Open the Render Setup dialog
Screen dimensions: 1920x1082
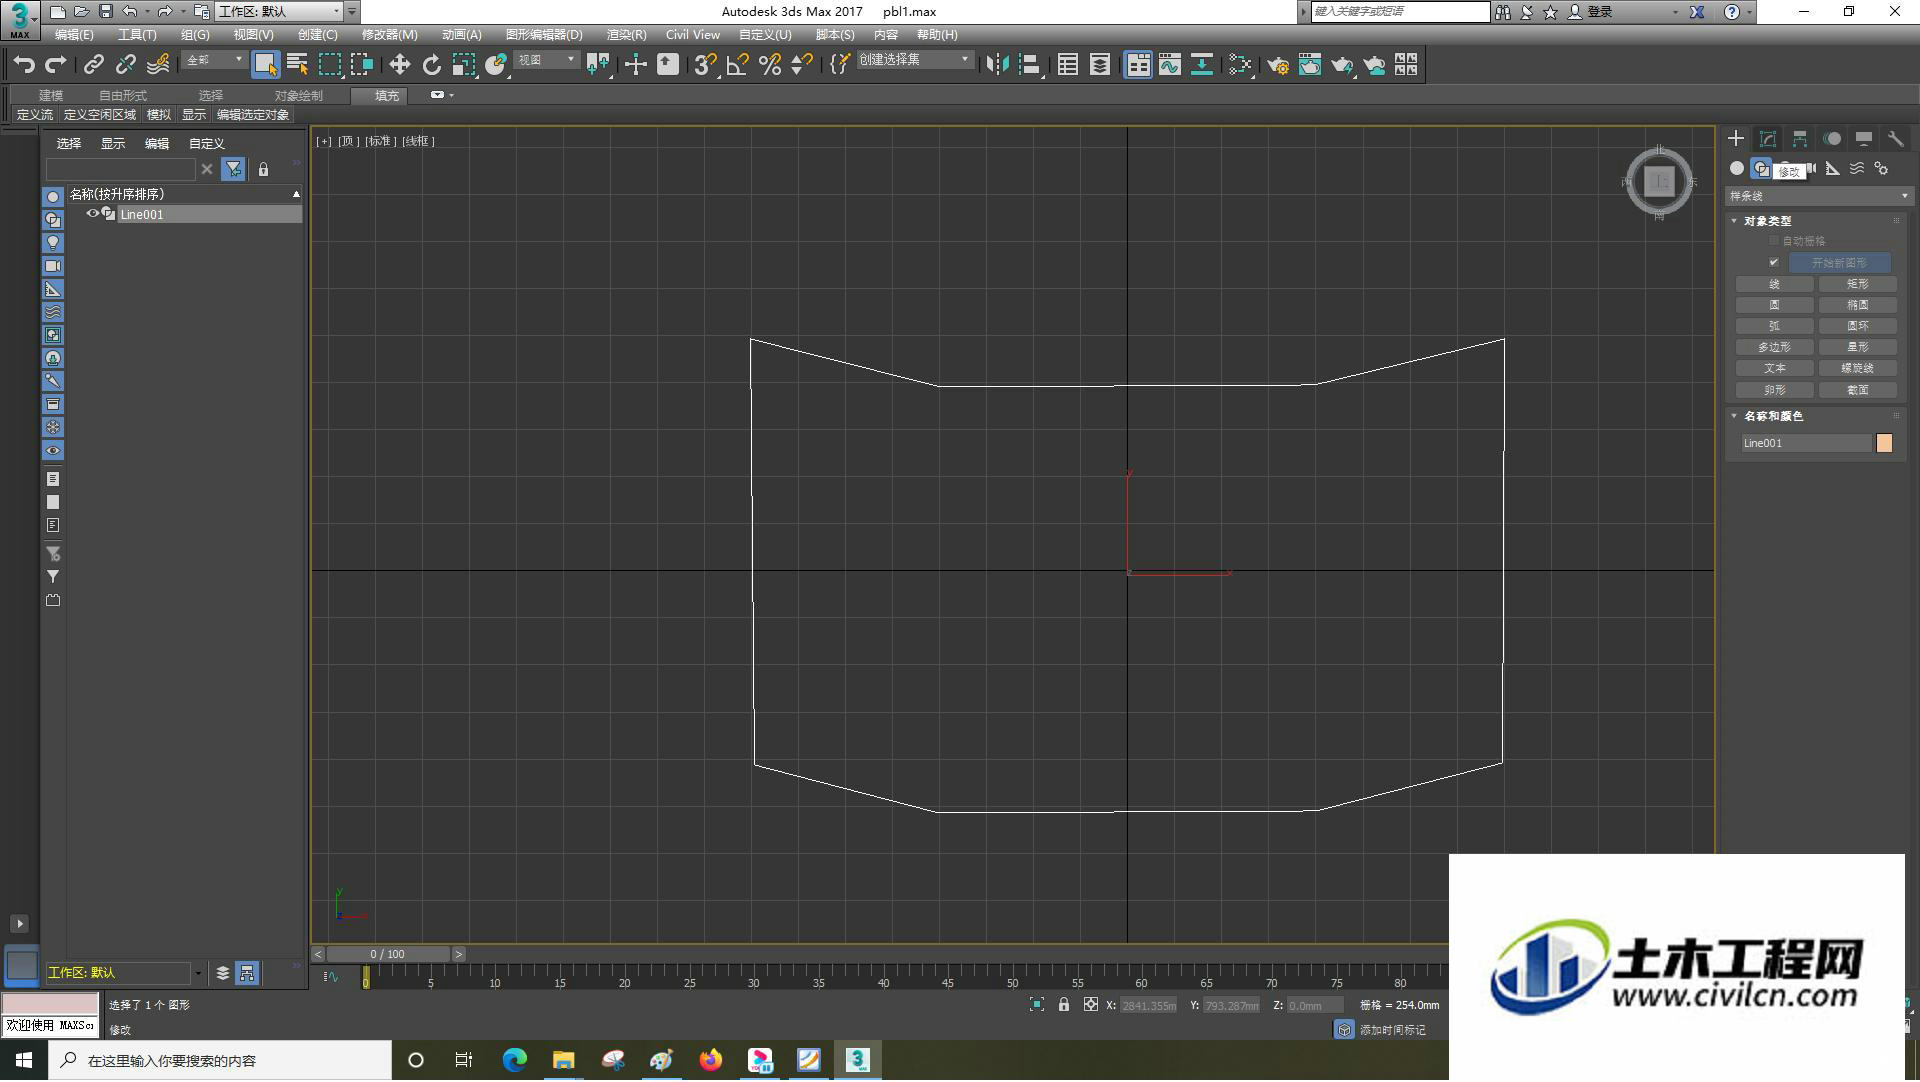click(x=1278, y=65)
